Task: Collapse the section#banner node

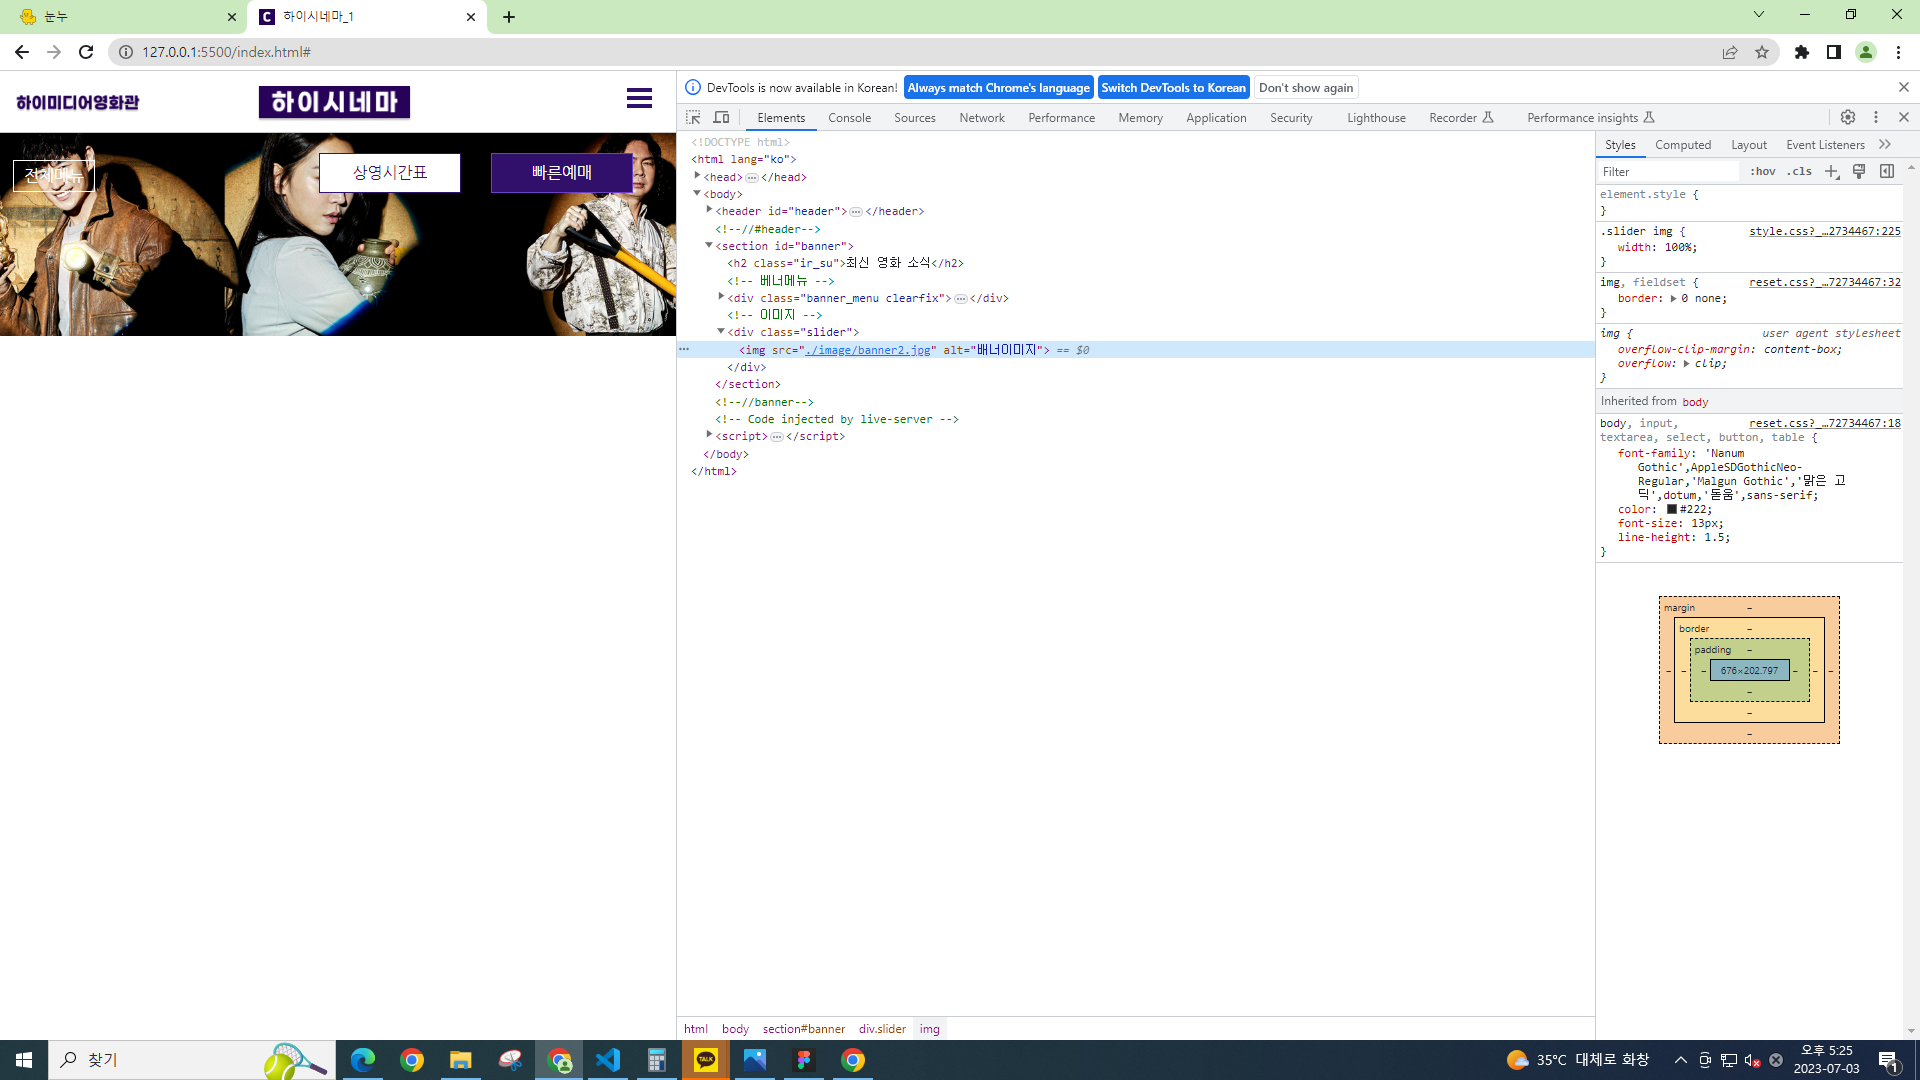Action: tap(709, 245)
